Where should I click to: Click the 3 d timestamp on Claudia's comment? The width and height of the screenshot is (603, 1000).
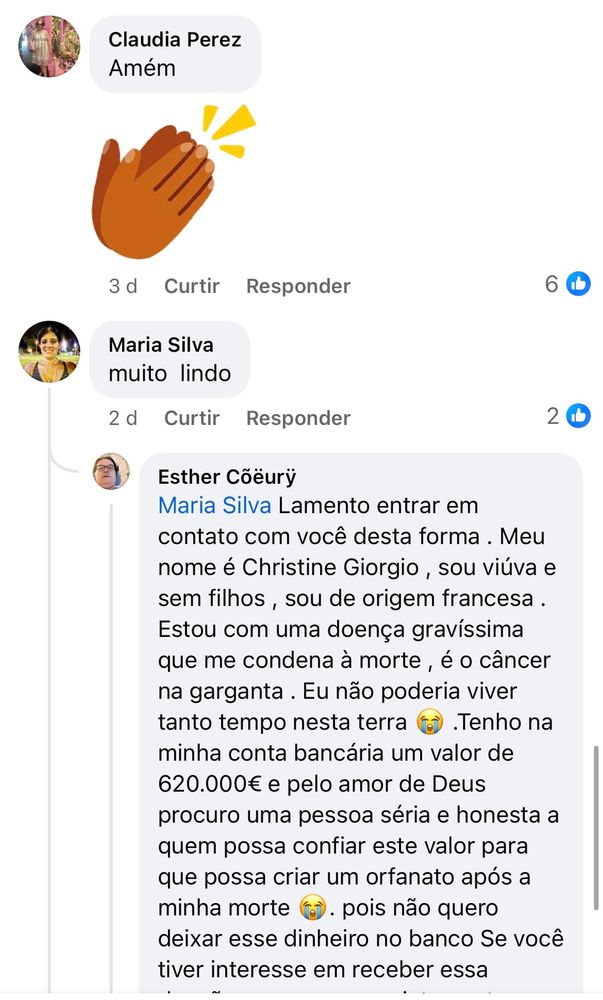click(123, 286)
